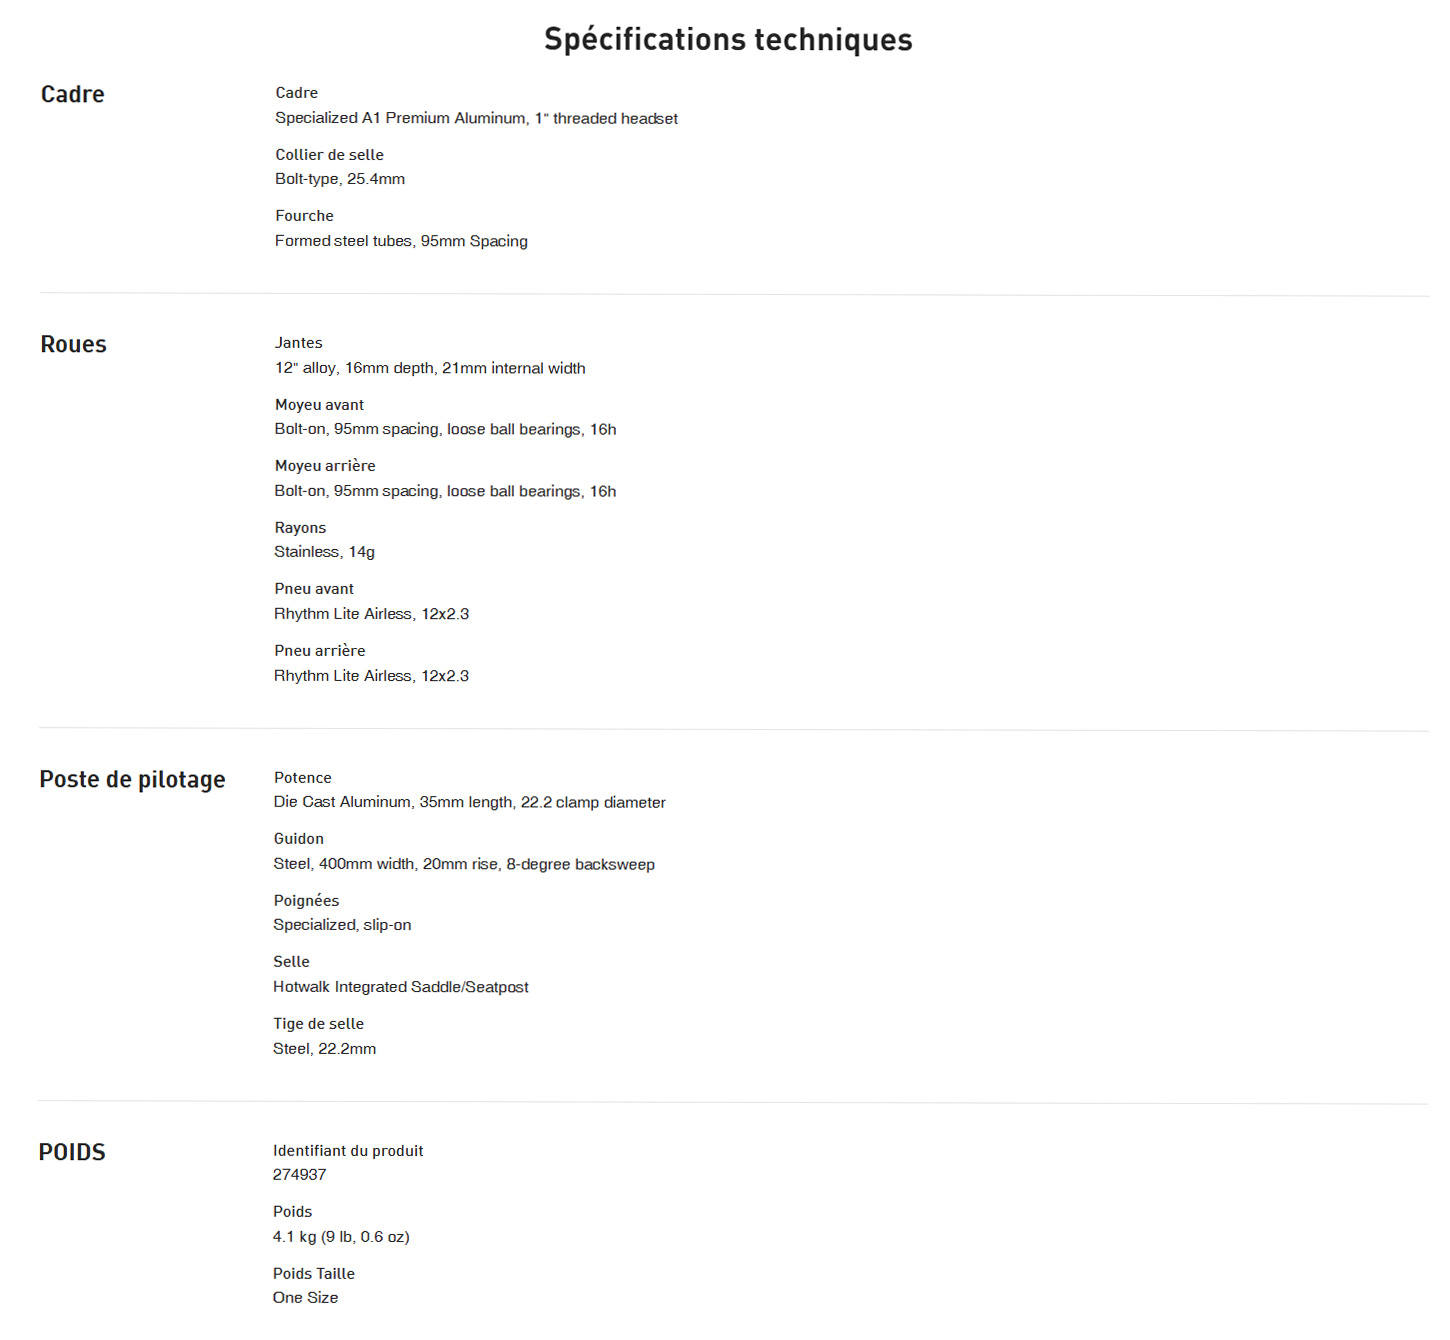
Task: Click the Guidon spec label
Action: tap(298, 839)
